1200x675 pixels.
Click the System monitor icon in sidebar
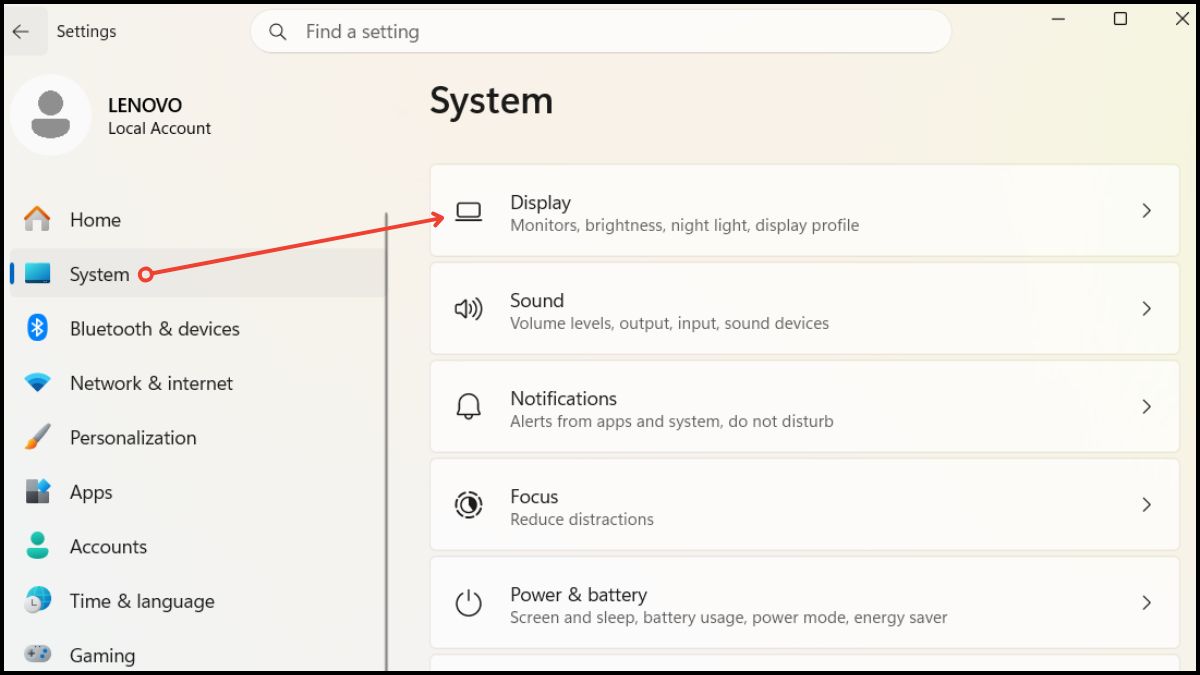pos(38,274)
